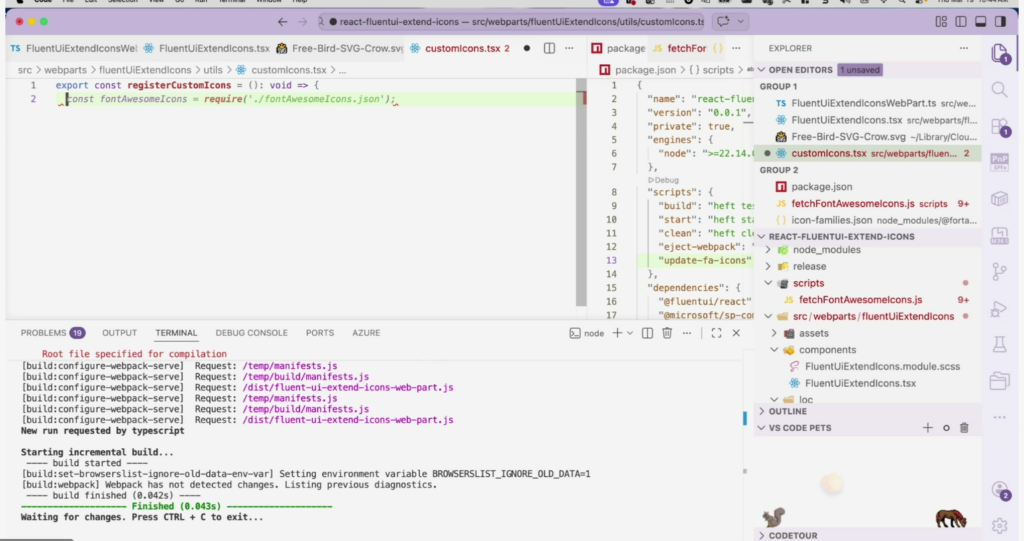Open the Search view in activity bar
The image size is (1024, 541).
(x=999, y=90)
